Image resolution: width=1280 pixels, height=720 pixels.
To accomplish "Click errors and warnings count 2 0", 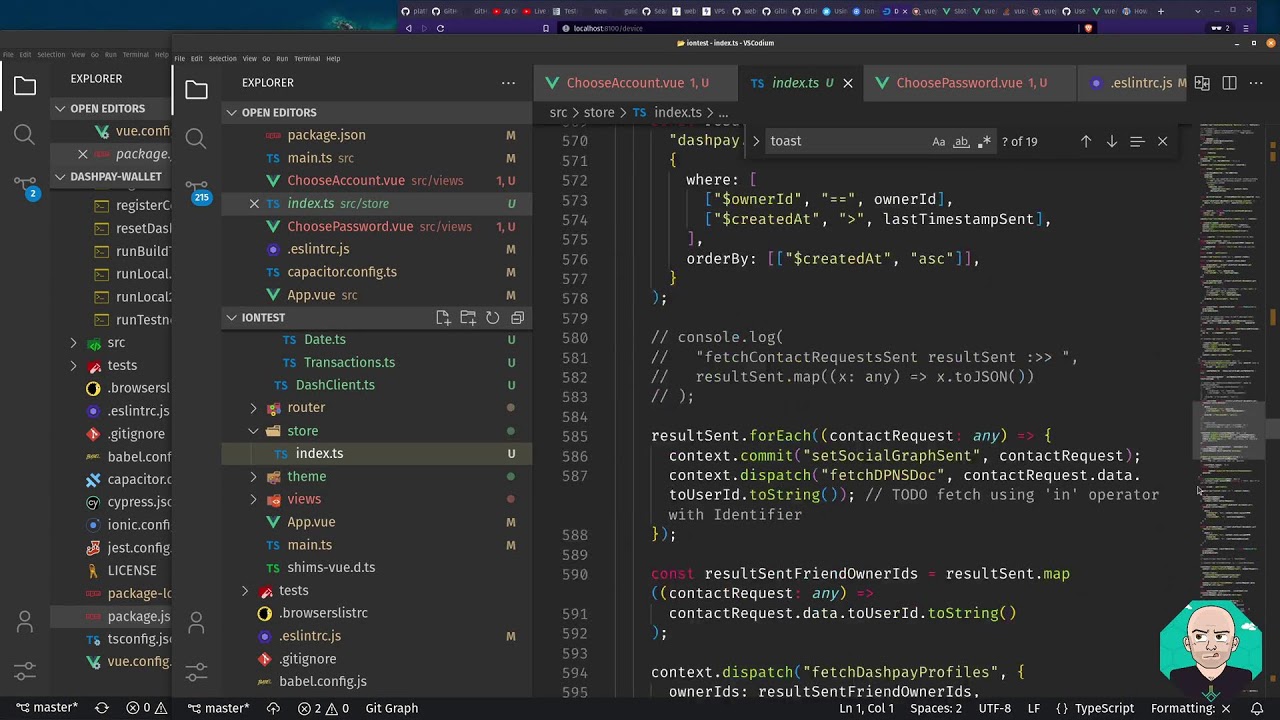I will [325, 708].
